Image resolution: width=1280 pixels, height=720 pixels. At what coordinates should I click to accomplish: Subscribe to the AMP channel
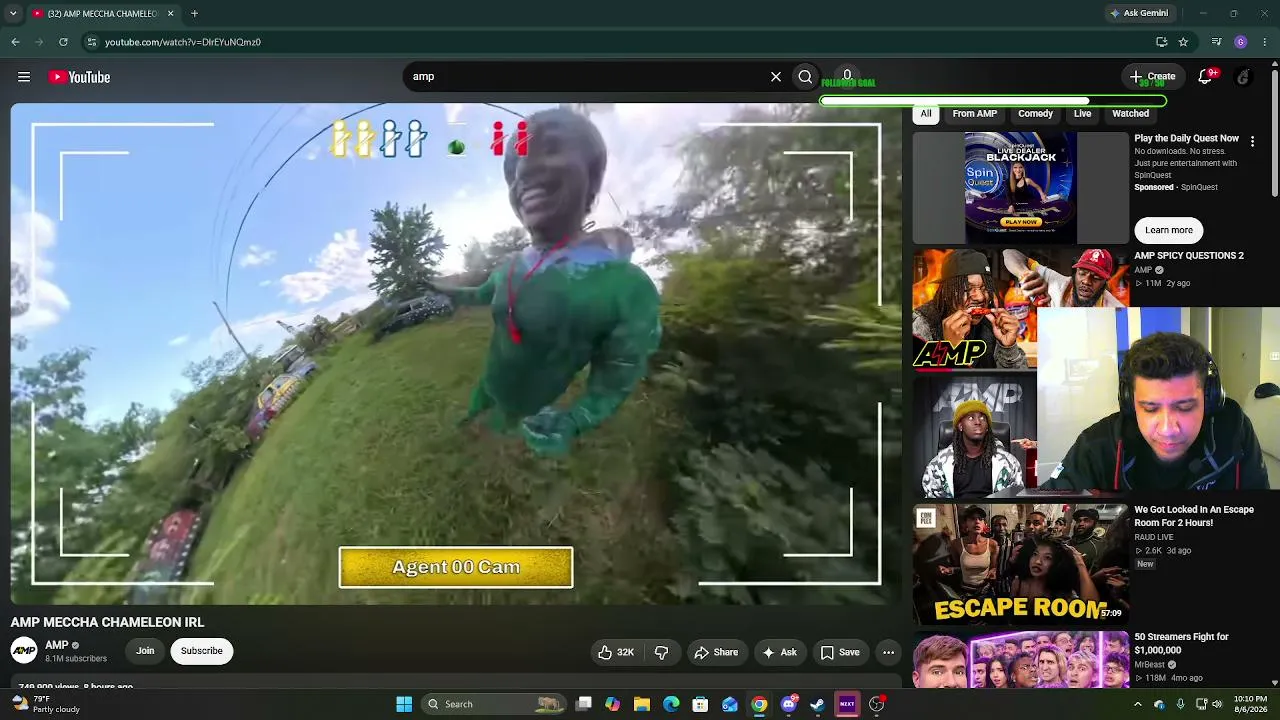click(202, 651)
